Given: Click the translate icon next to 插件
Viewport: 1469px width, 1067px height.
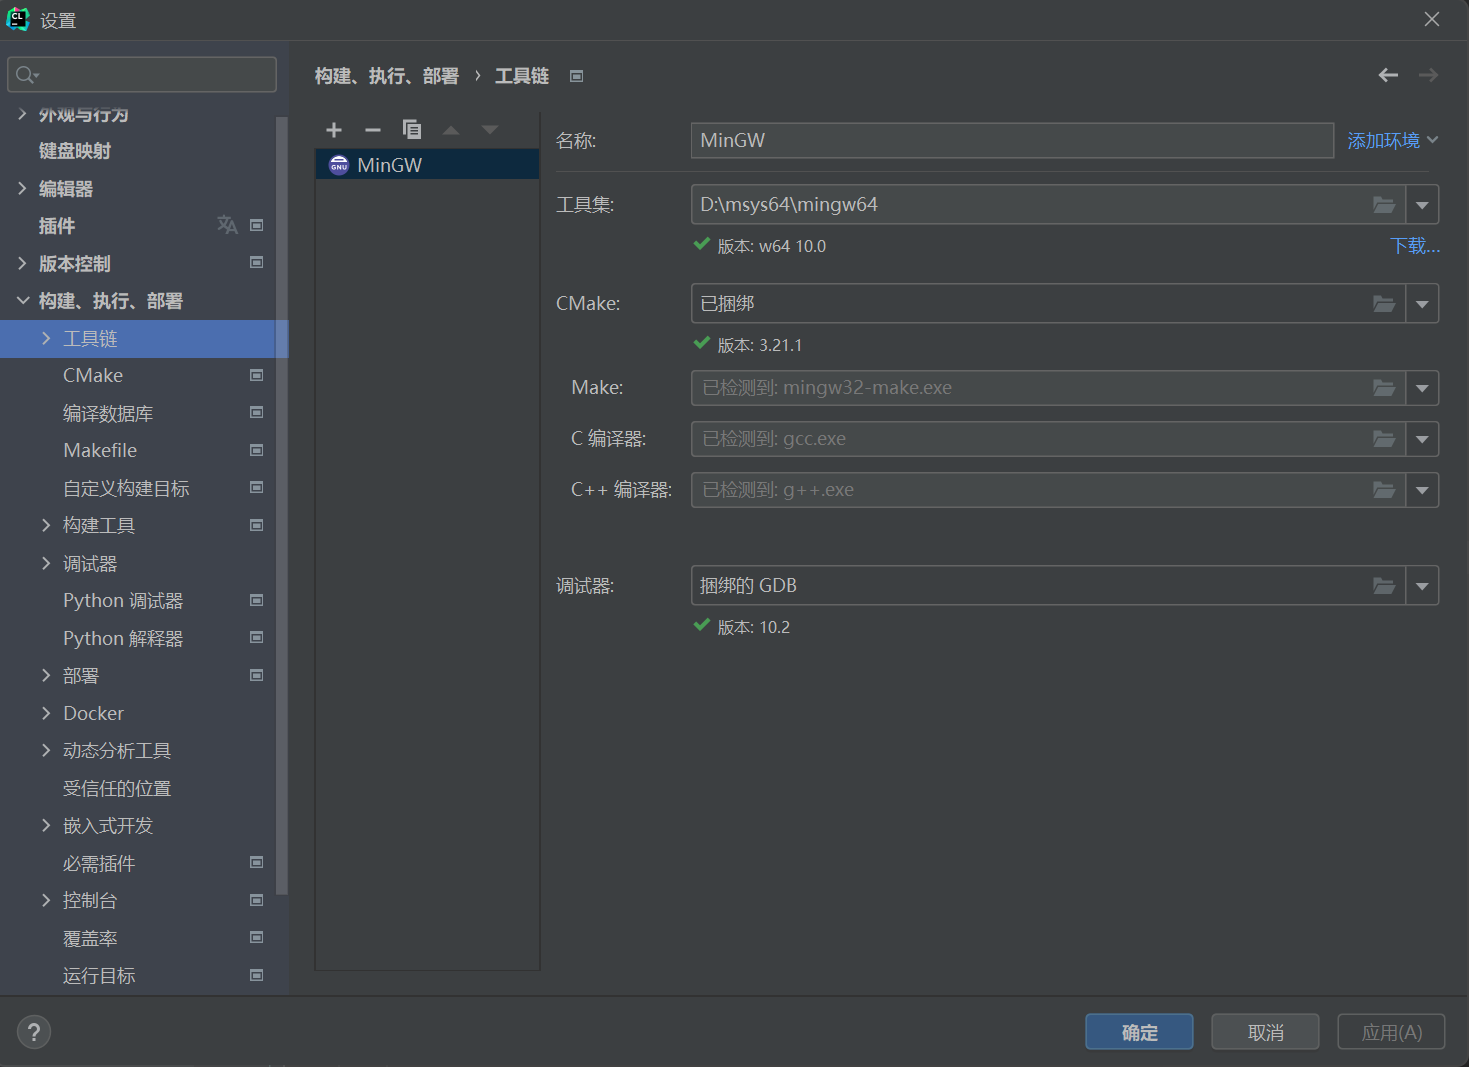Looking at the screenshot, I should (x=227, y=225).
